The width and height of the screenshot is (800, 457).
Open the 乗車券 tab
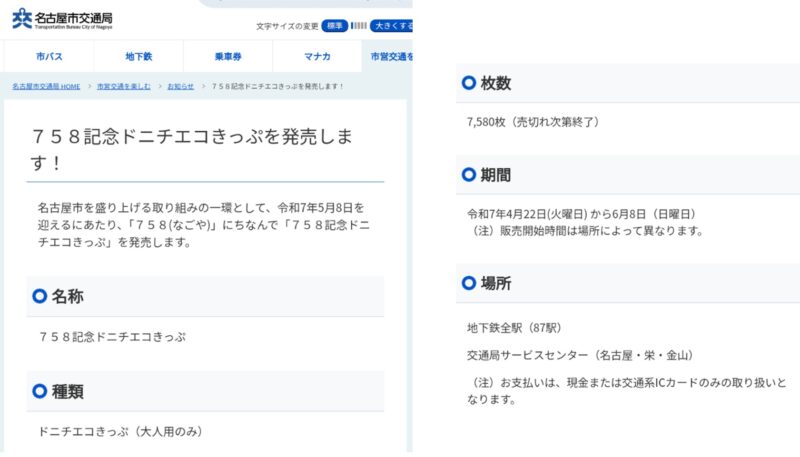[228, 56]
